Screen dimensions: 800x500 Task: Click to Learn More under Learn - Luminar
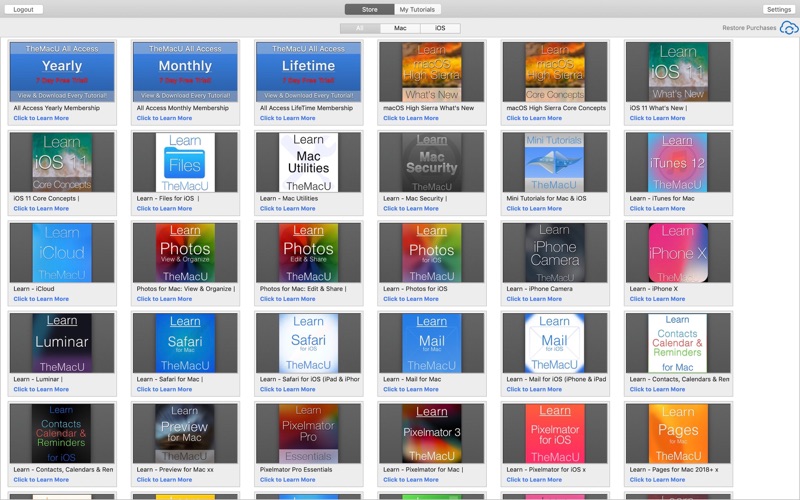point(41,389)
